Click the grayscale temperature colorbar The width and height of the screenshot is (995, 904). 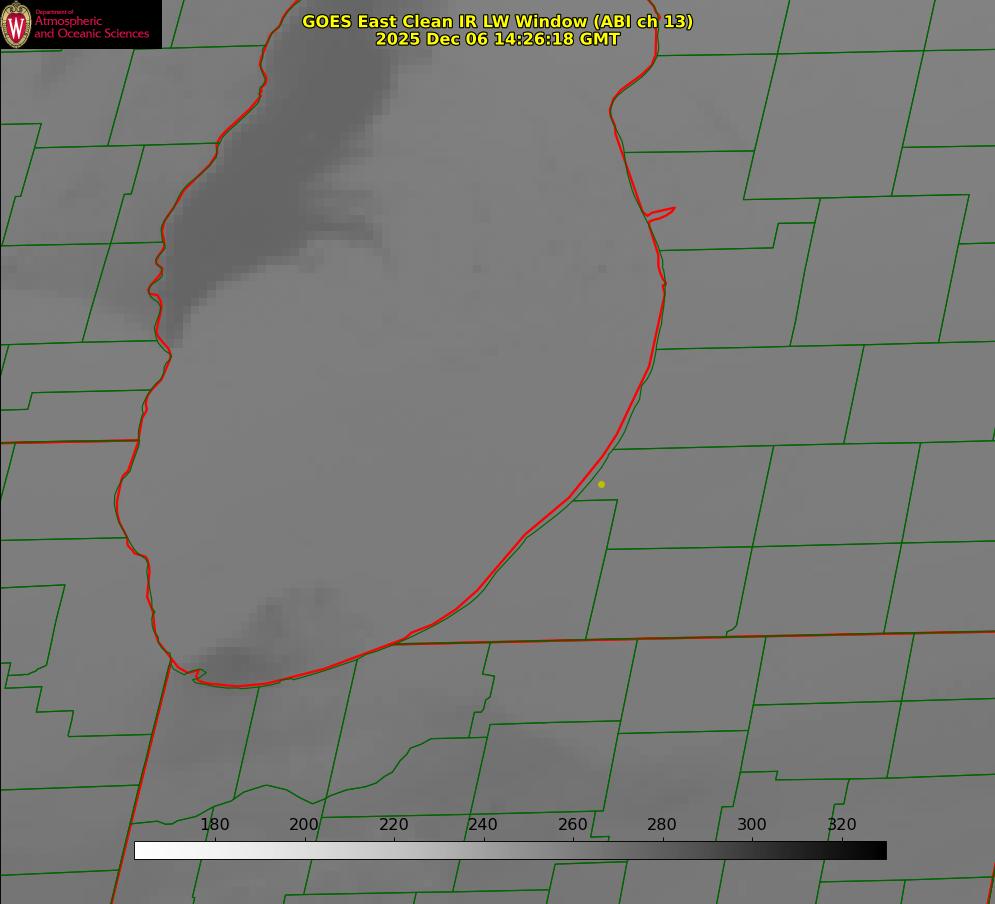(510, 850)
